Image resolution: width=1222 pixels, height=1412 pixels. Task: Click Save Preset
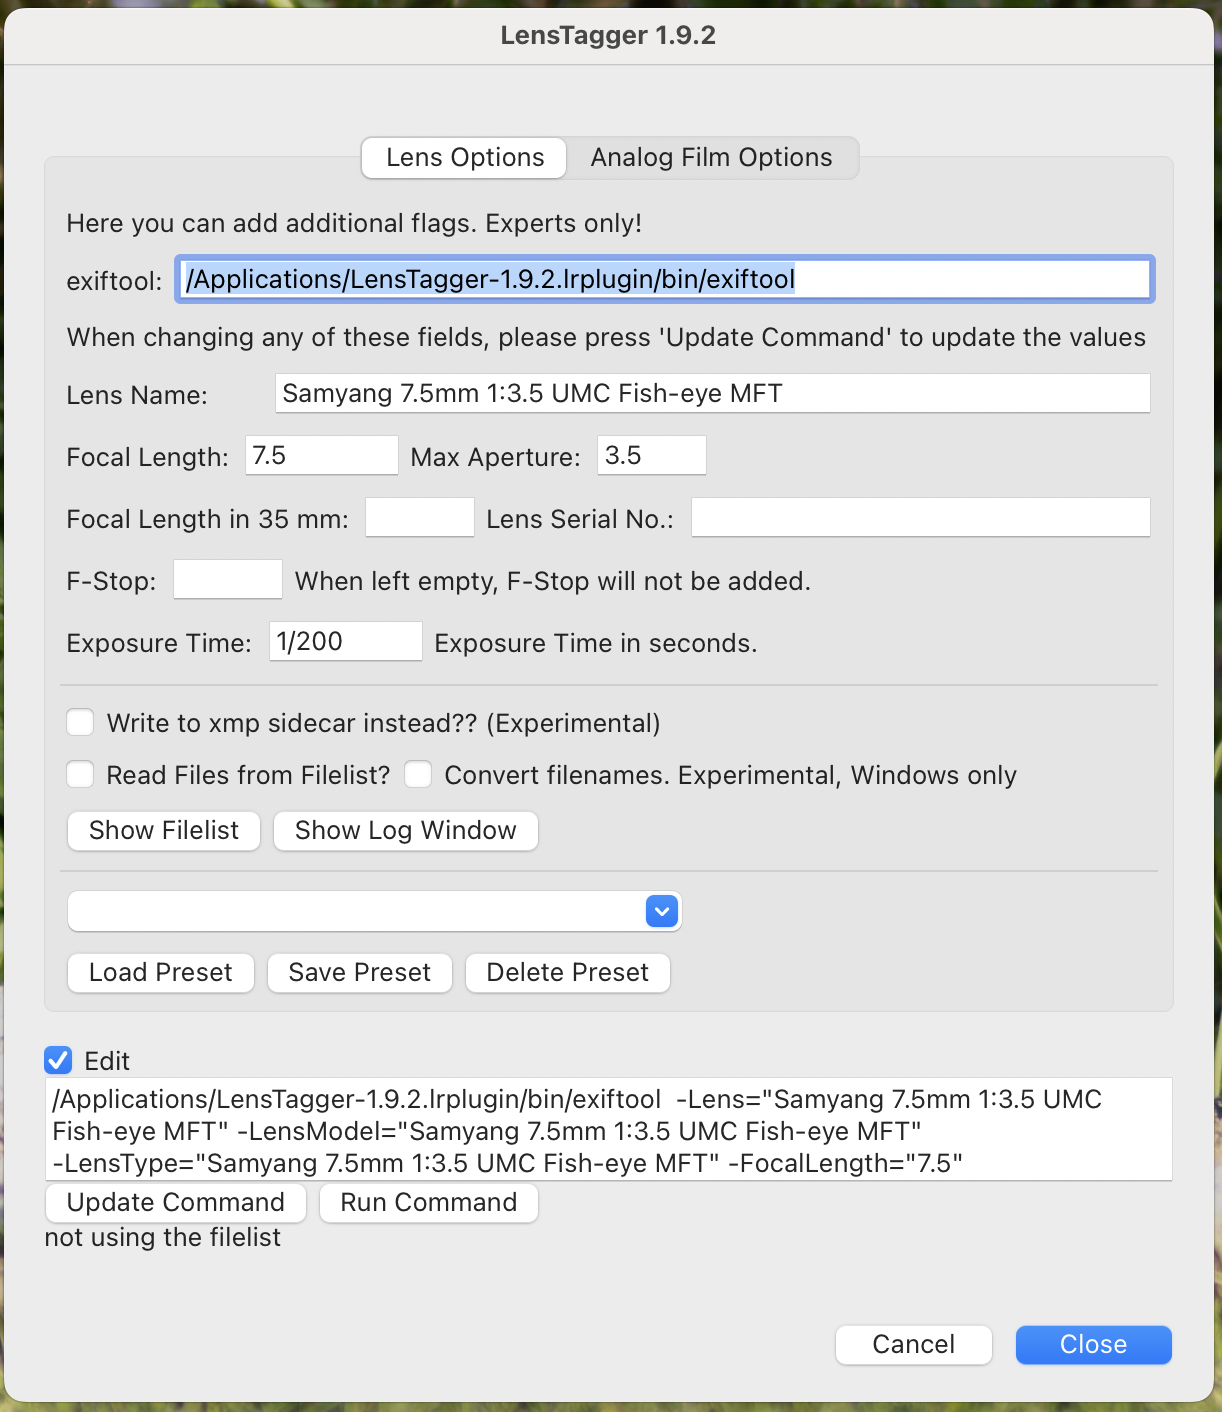point(359,973)
